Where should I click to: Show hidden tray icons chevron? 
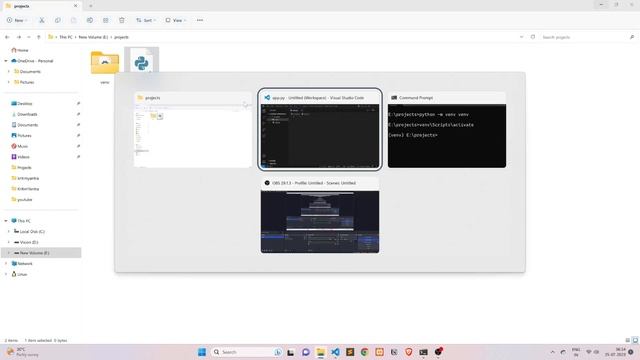point(552,352)
